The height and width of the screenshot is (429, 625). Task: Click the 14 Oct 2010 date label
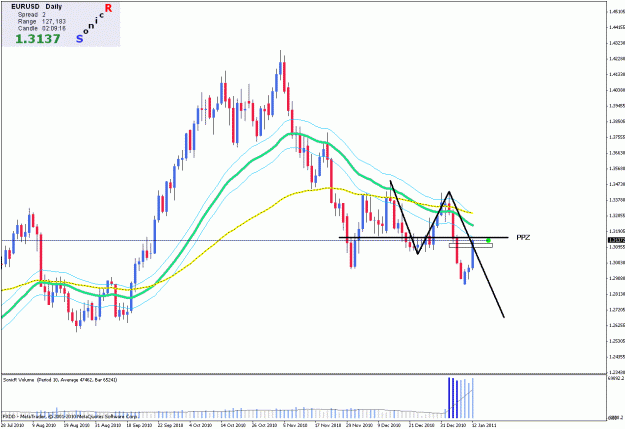pos(233,425)
